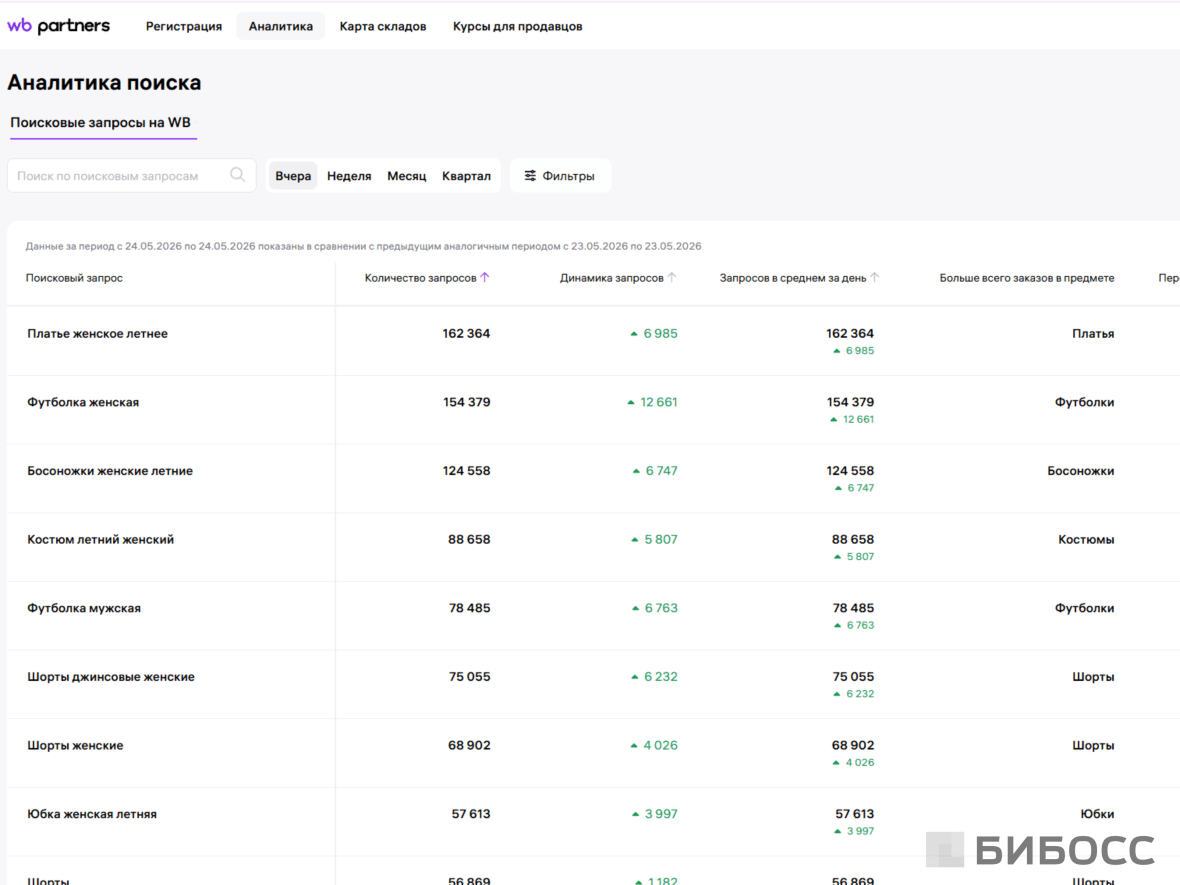Image resolution: width=1180 pixels, height=885 pixels.
Task: Select the Вчера period toggle
Action: tap(293, 175)
